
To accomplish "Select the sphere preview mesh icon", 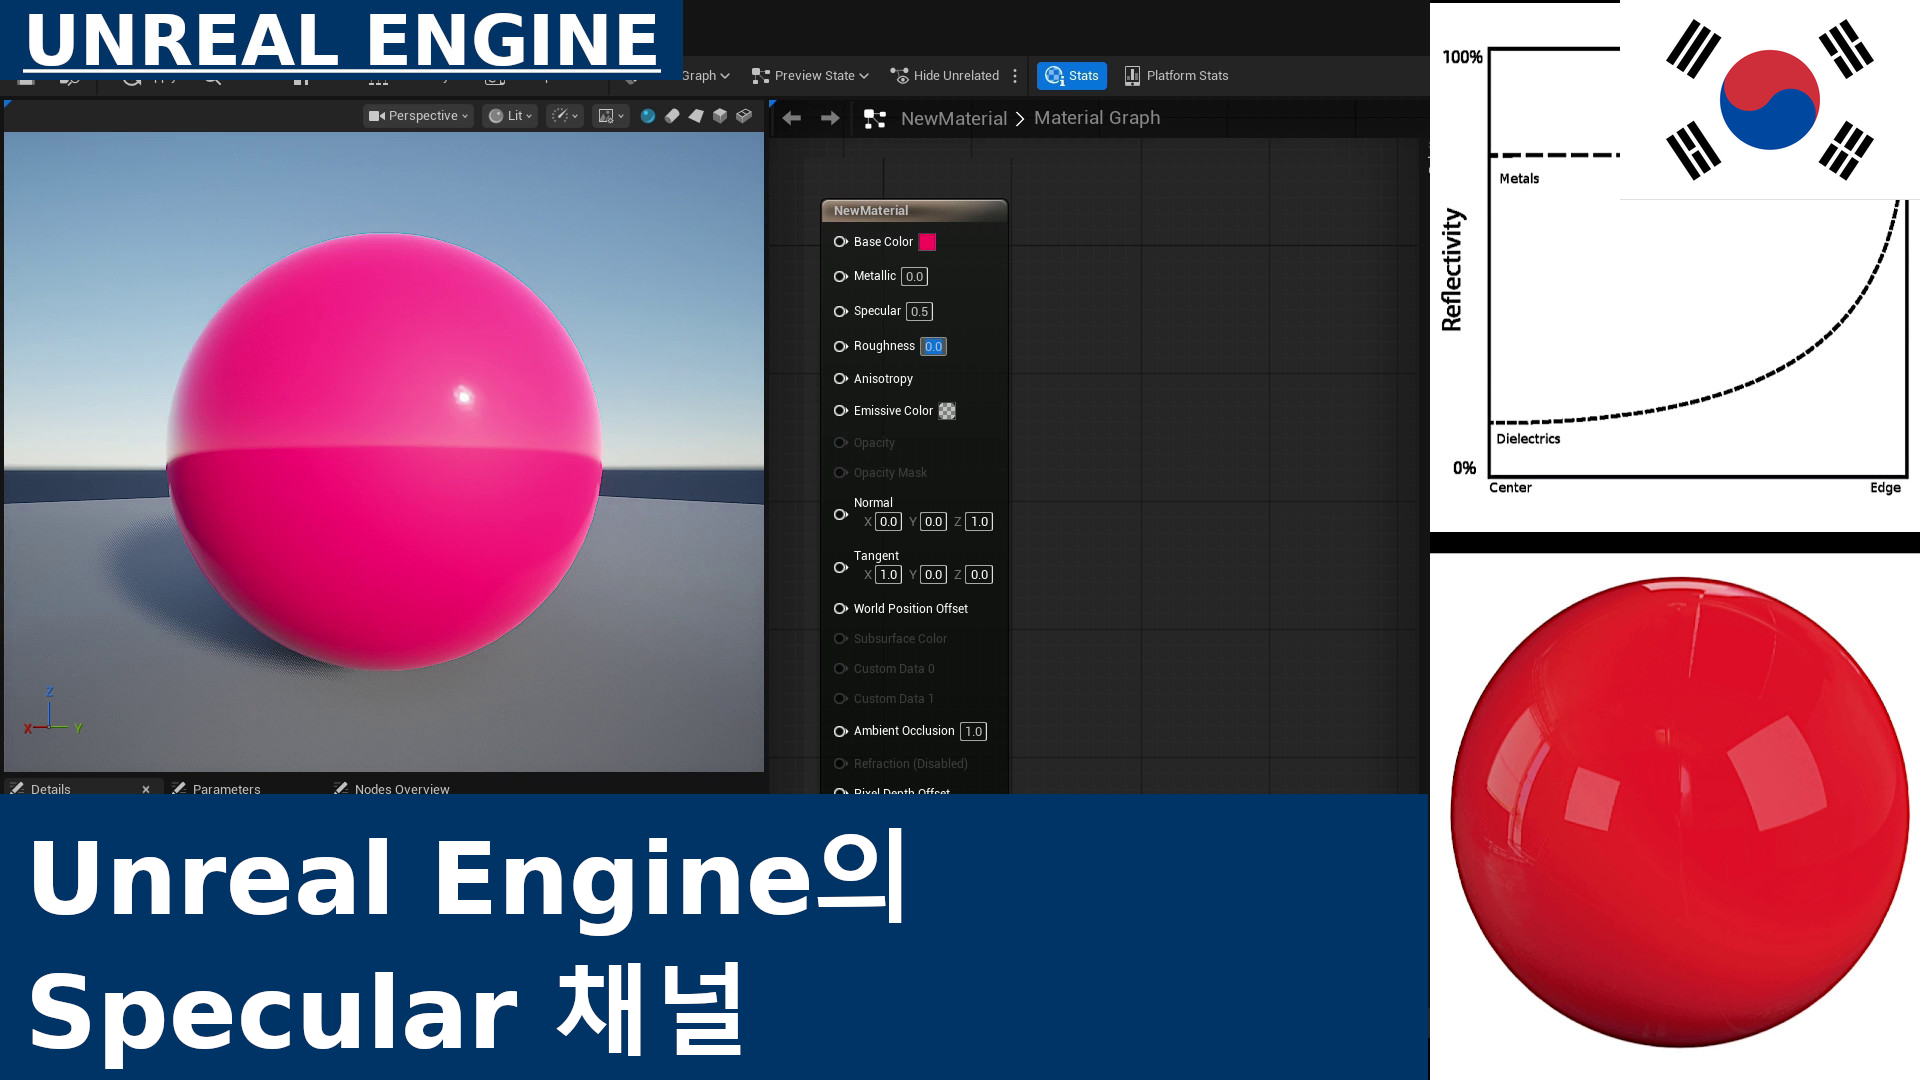I will [648, 116].
